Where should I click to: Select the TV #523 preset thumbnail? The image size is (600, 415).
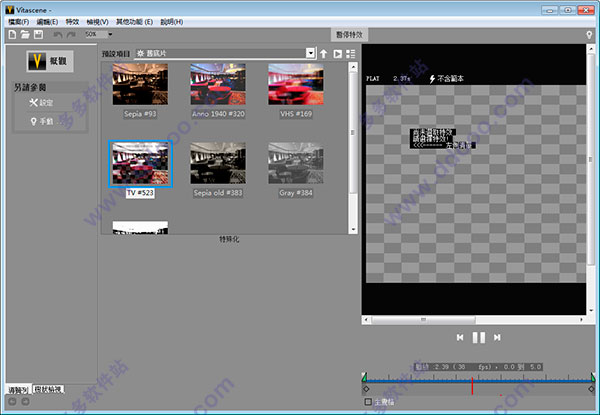[x=140, y=164]
